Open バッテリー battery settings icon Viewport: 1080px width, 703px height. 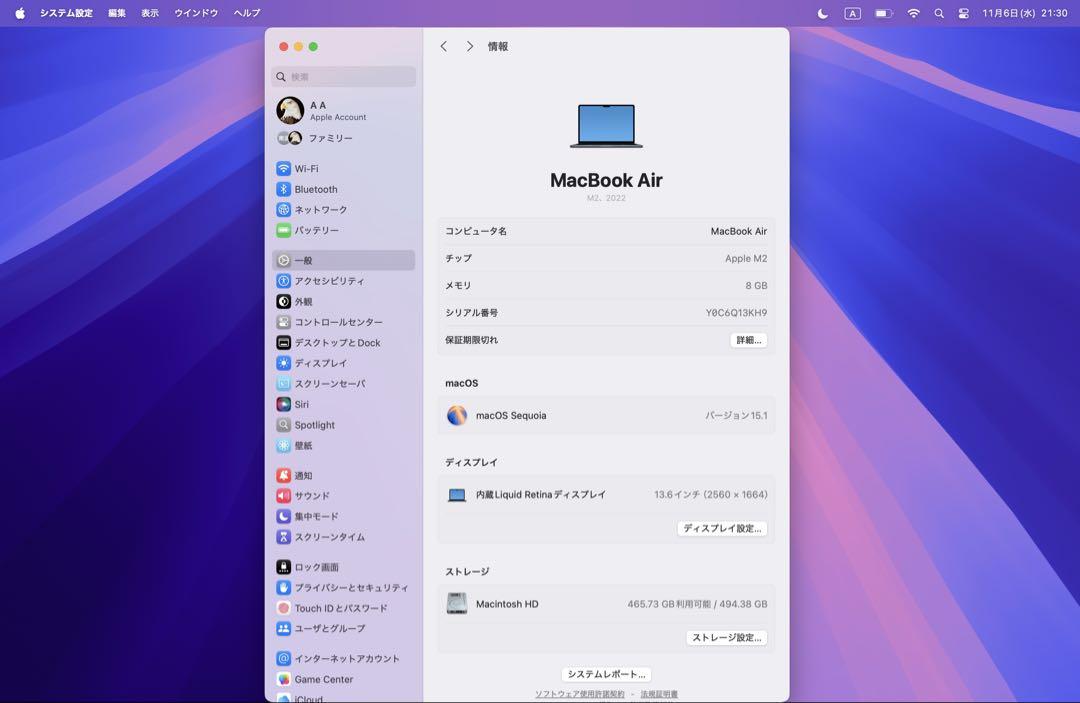[283, 230]
